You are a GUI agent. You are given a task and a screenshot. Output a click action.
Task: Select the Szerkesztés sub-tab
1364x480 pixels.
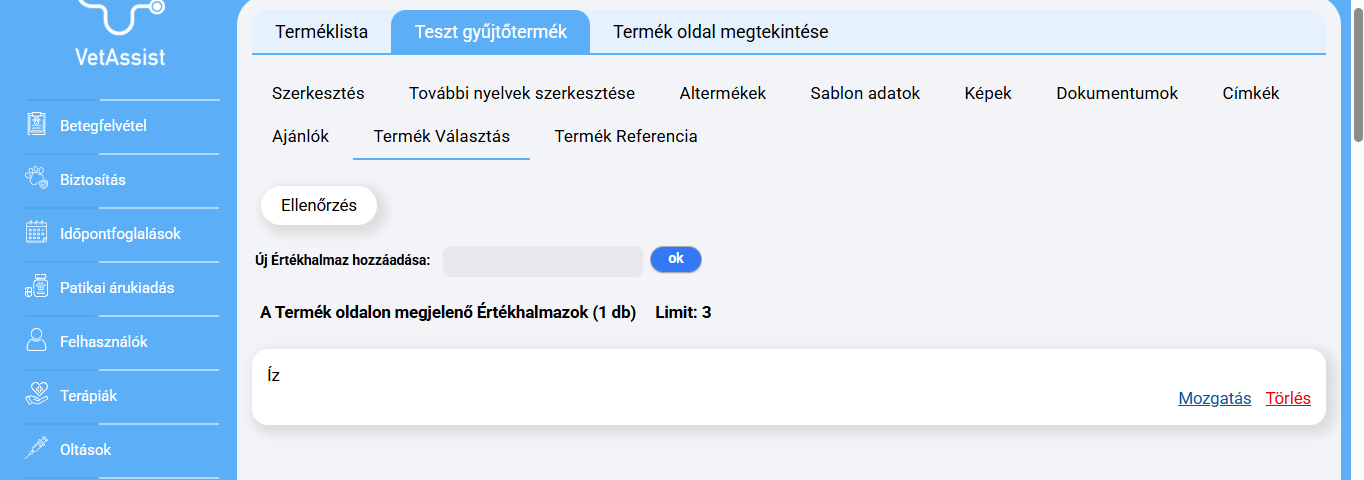point(318,94)
